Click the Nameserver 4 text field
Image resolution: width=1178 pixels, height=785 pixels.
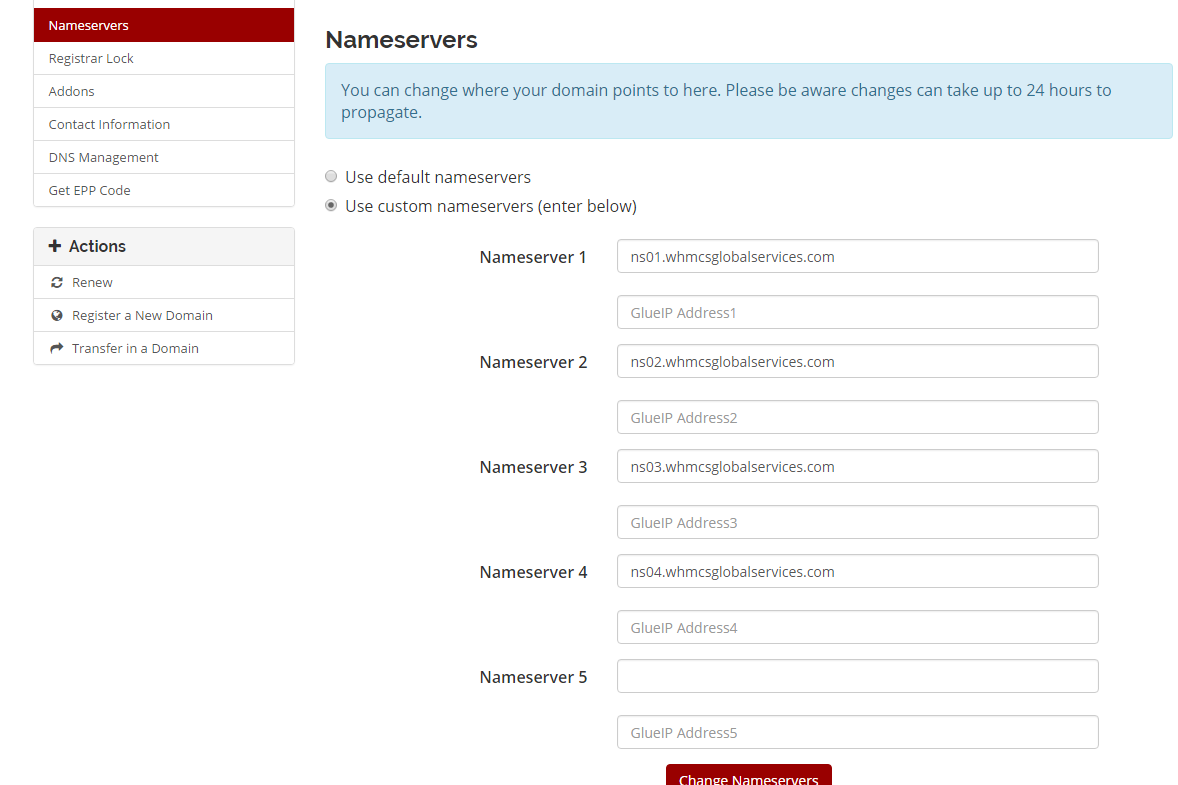(x=857, y=571)
